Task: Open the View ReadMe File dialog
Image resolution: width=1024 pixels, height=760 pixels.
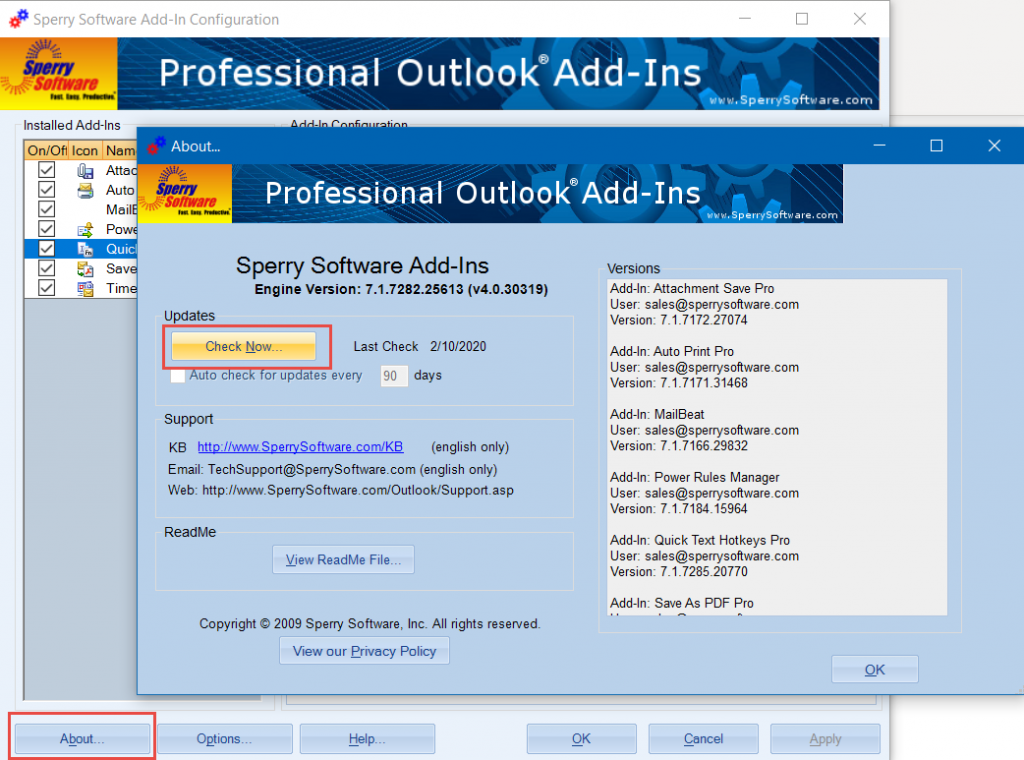Action: click(x=343, y=559)
